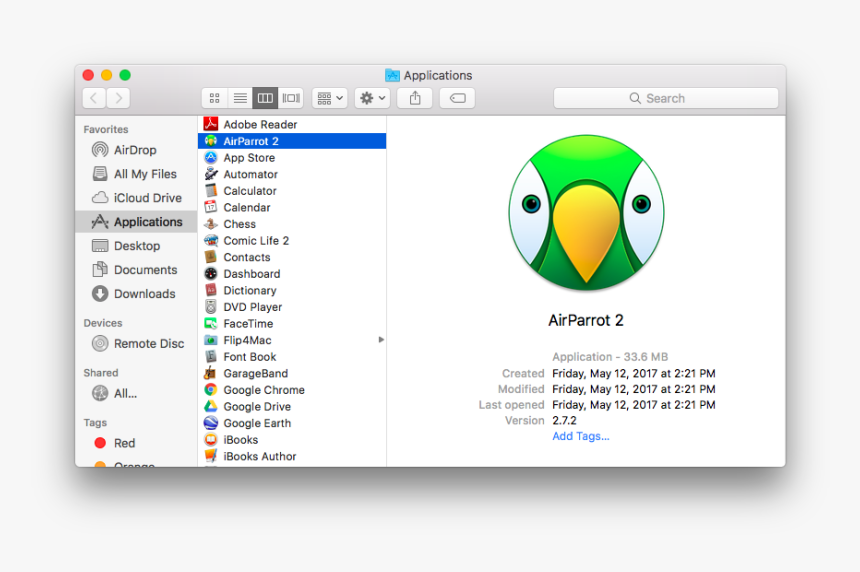Click the Applications folder icon in title
Screen dimensions: 860x572
pos(392,75)
